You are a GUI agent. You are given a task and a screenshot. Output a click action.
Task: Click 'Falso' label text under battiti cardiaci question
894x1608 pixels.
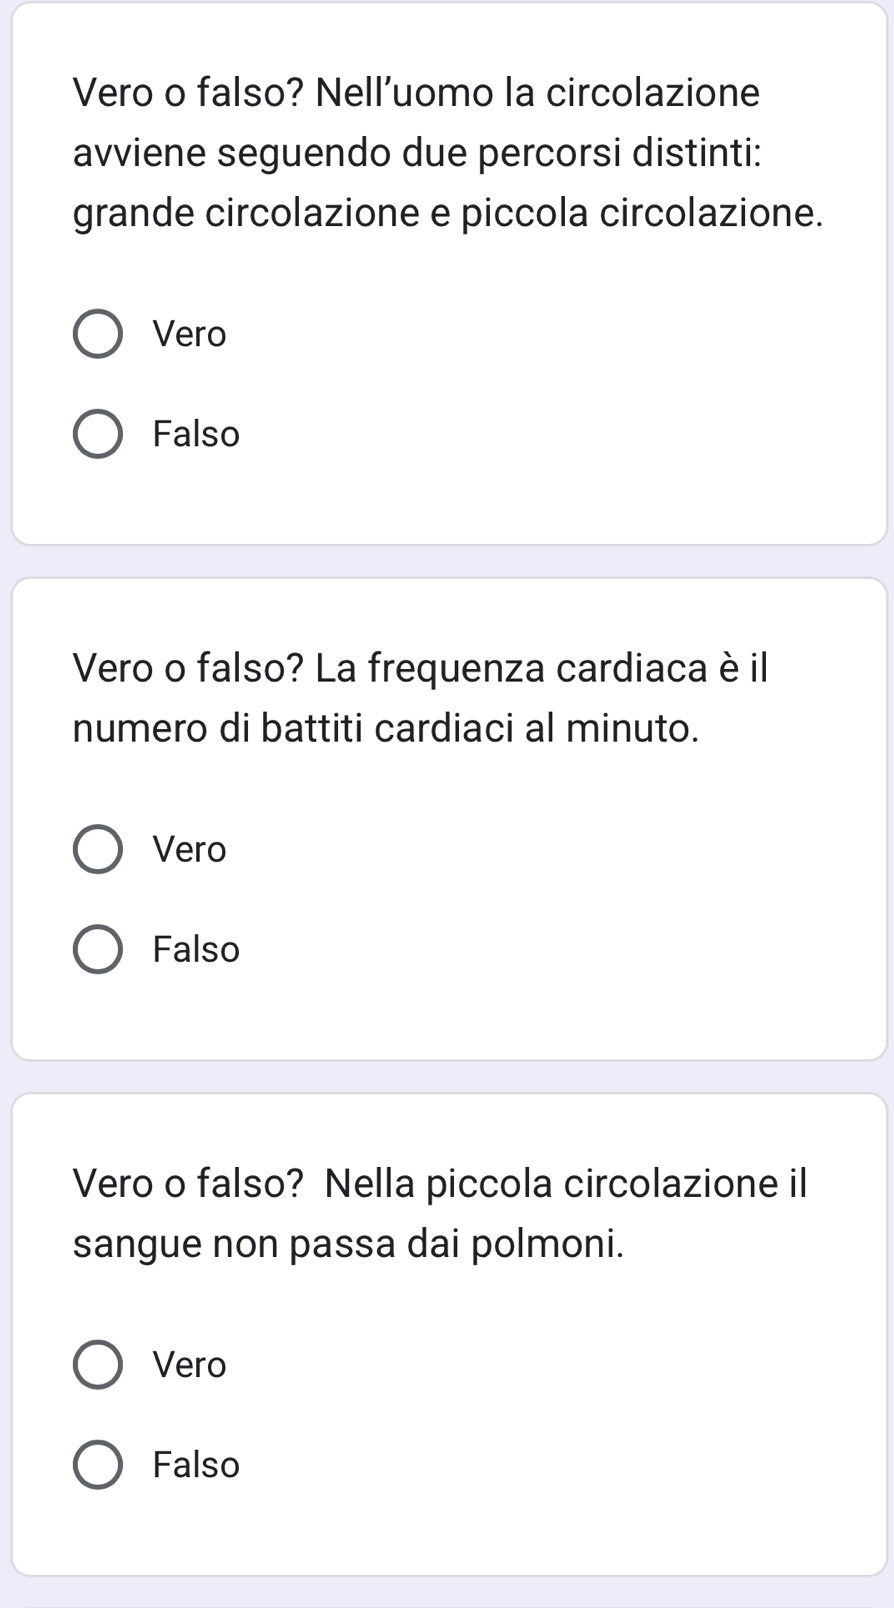[196, 949]
